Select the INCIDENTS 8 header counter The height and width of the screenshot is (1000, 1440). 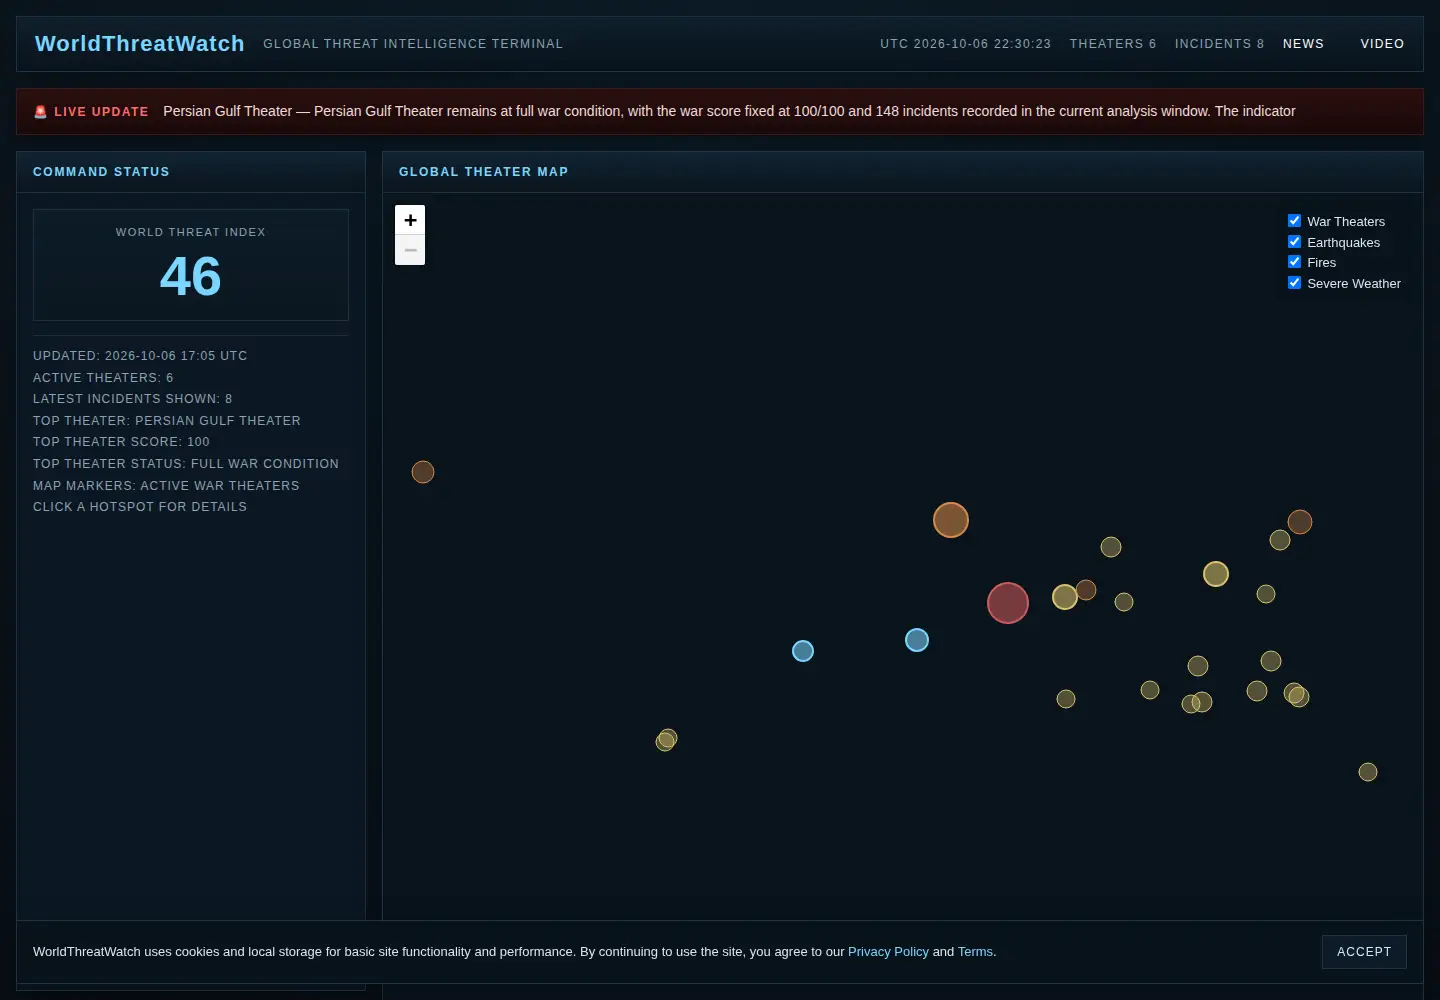1220,44
